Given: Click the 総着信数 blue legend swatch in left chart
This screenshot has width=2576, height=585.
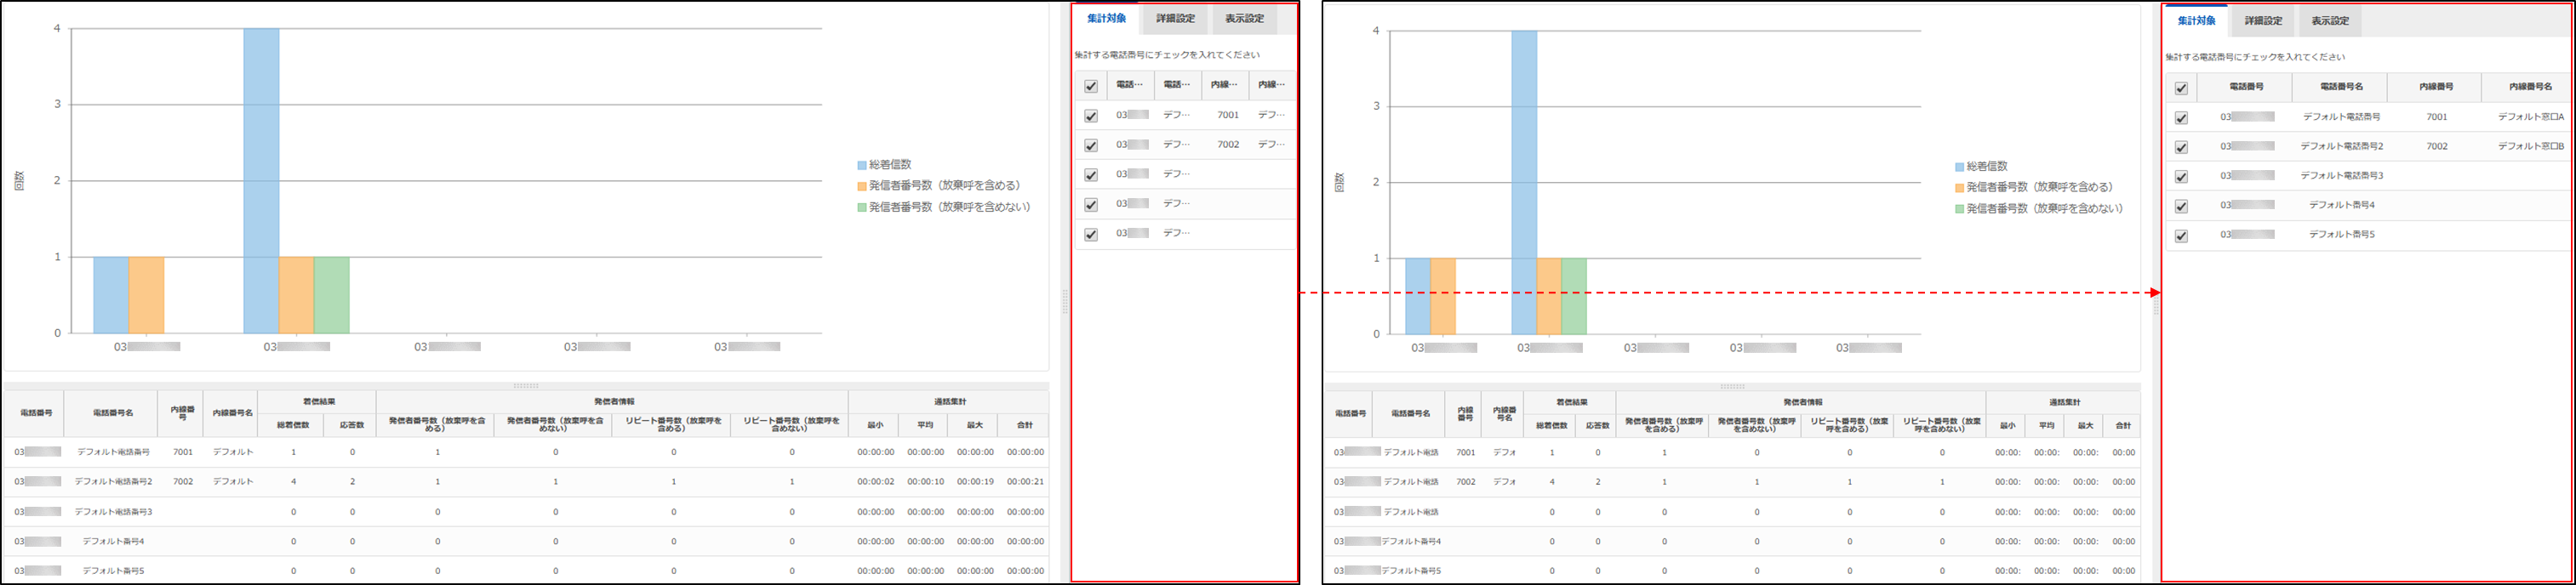Looking at the screenshot, I should (x=862, y=165).
